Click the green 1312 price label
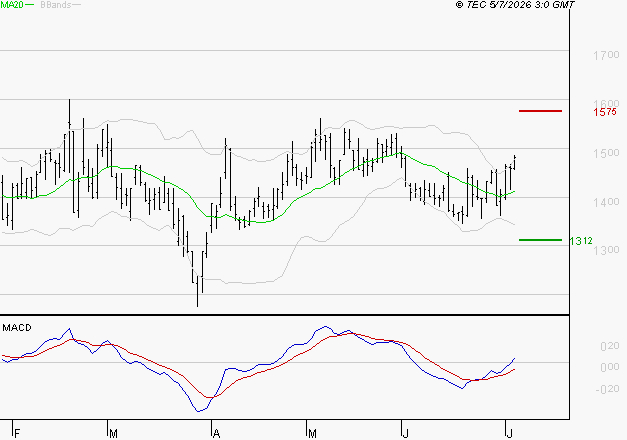Viewport: 627px width, 440px height. click(581, 241)
